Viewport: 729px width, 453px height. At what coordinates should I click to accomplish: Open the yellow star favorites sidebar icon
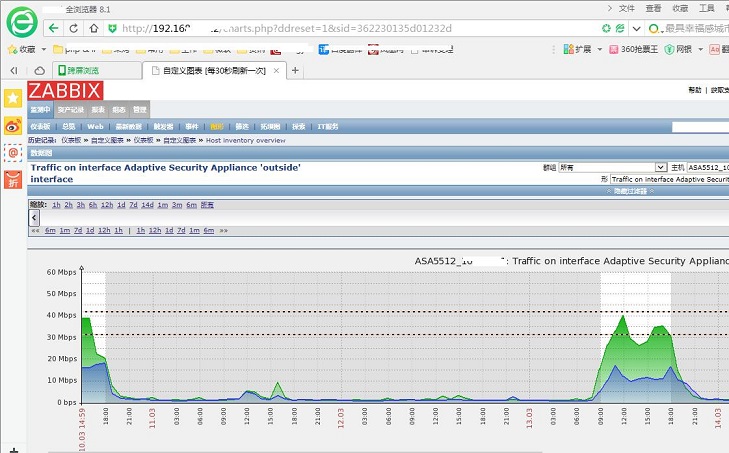[x=13, y=98]
